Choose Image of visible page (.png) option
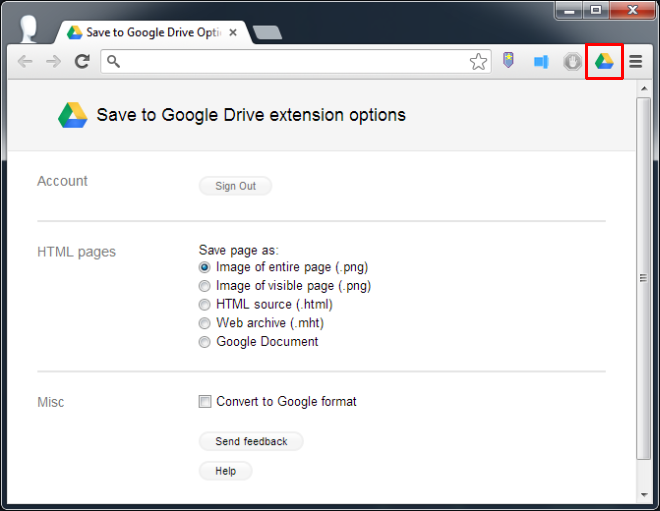The image size is (660, 511). (205, 286)
